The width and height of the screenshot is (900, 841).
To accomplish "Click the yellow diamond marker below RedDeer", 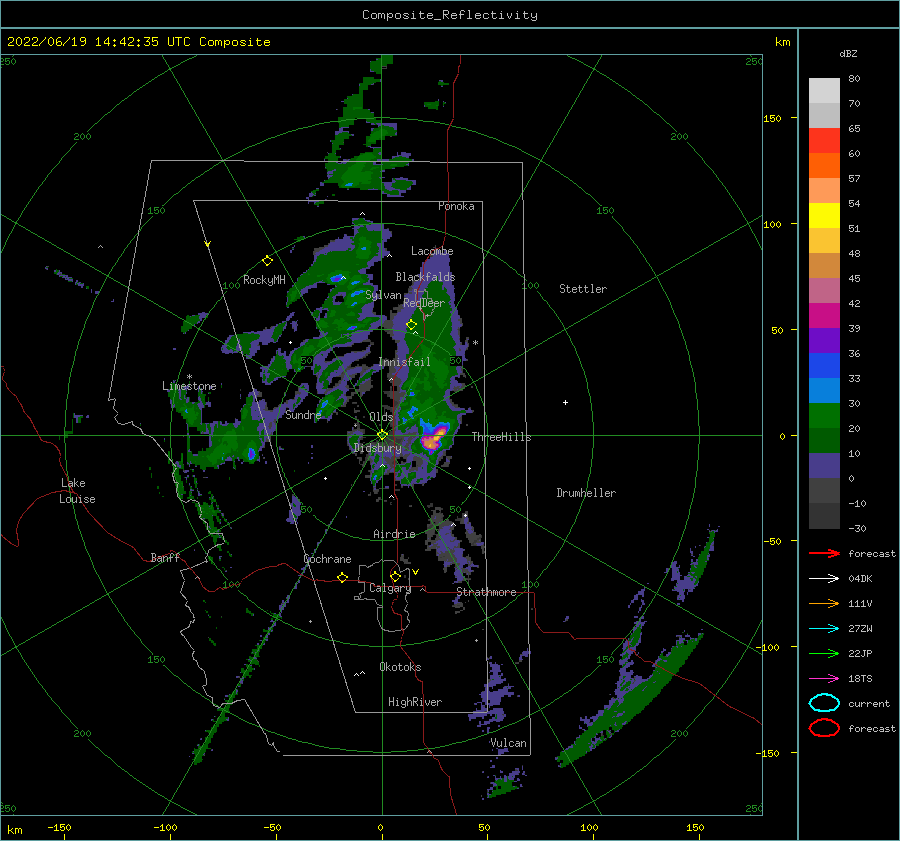I will (x=411, y=325).
